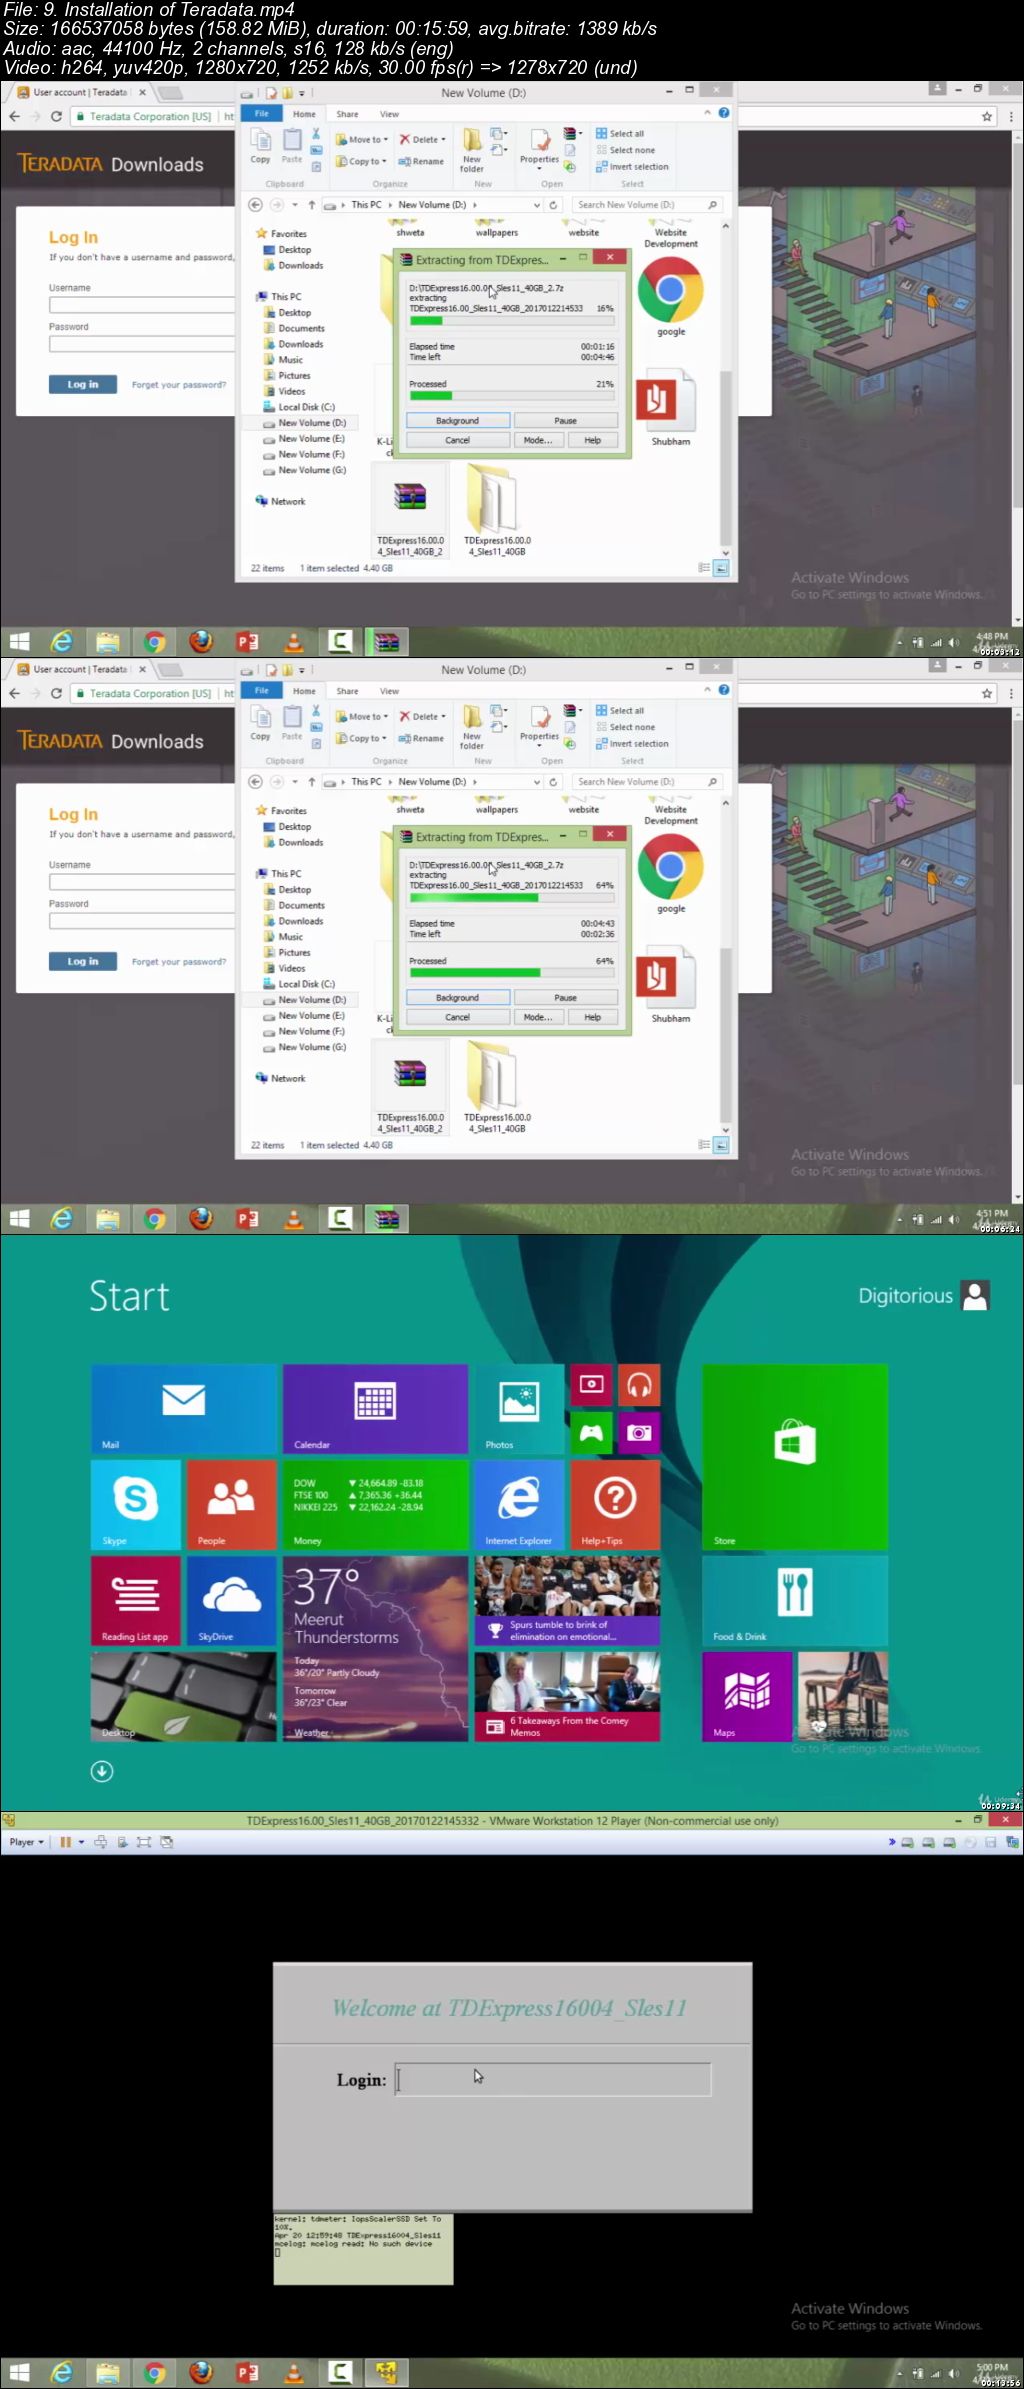The height and width of the screenshot is (2389, 1024).
Task: Open the Store tile
Action: (795, 1457)
